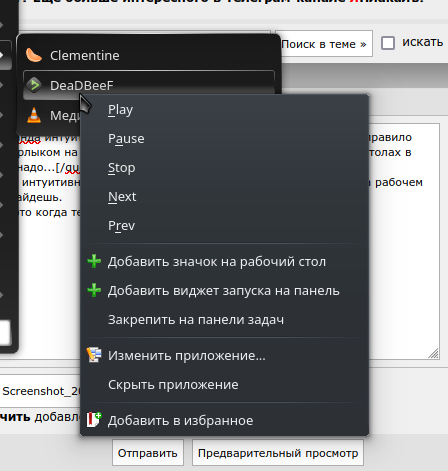This screenshot has height=471, width=448.
Task: Click the edit application icon
Action: pyautogui.click(x=94, y=355)
